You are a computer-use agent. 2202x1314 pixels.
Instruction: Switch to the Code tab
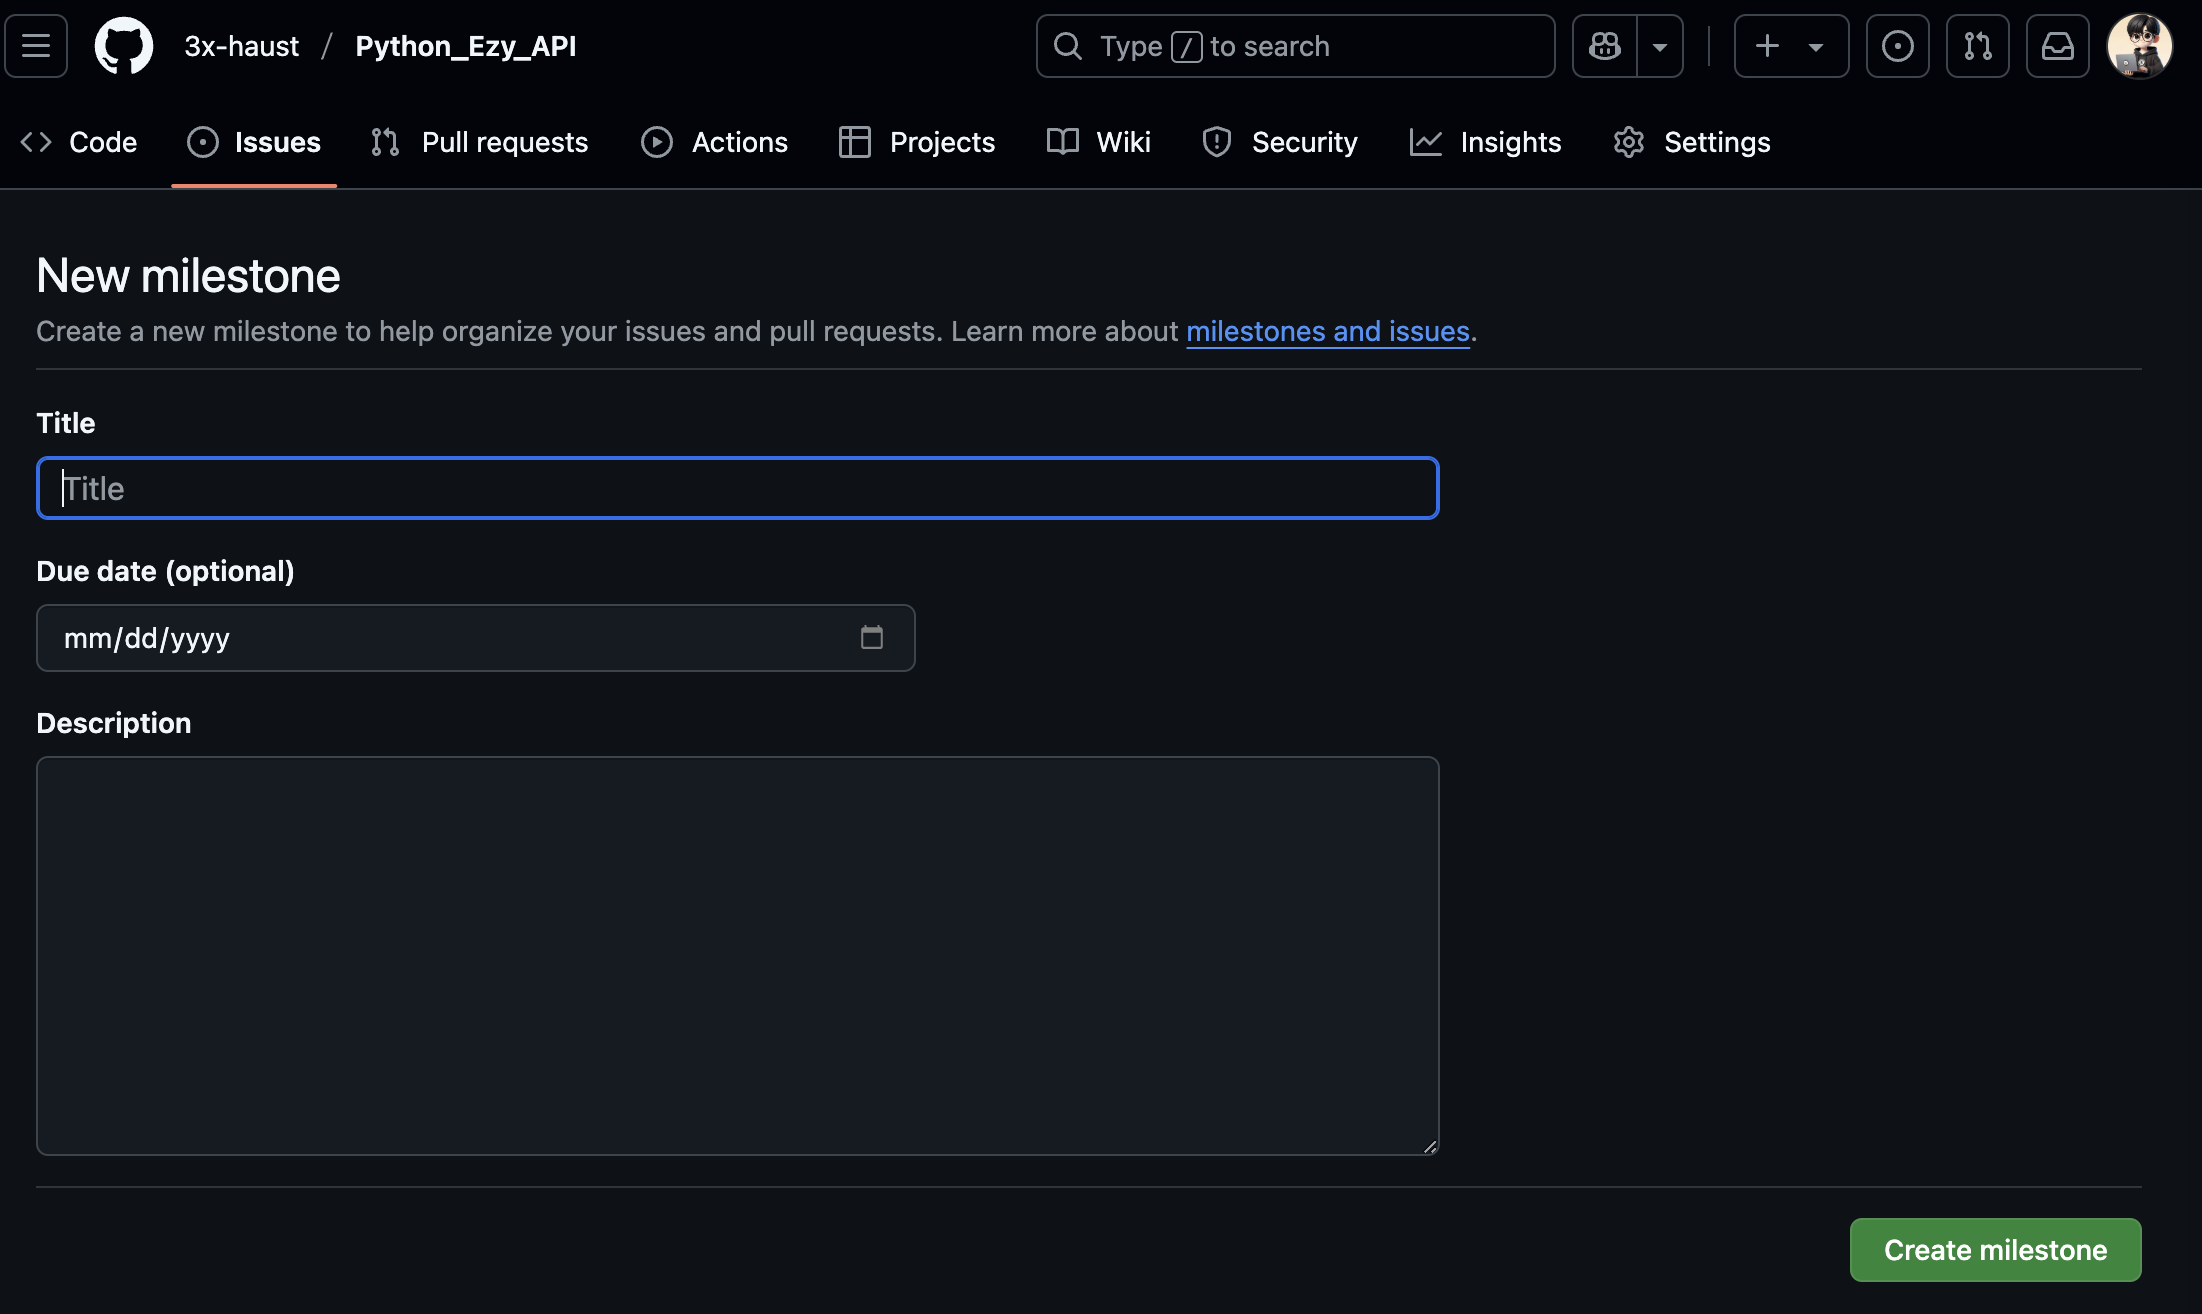(x=79, y=142)
